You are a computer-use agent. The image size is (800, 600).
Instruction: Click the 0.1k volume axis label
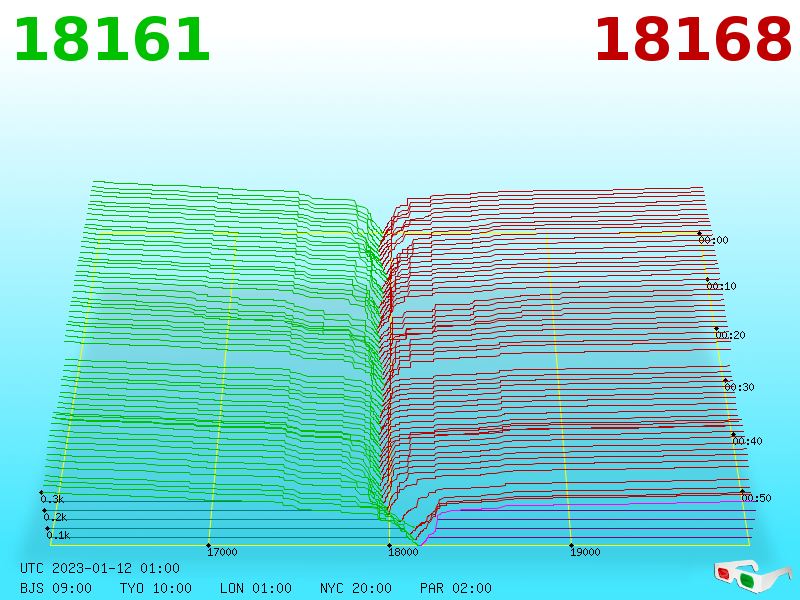[x=58, y=535]
